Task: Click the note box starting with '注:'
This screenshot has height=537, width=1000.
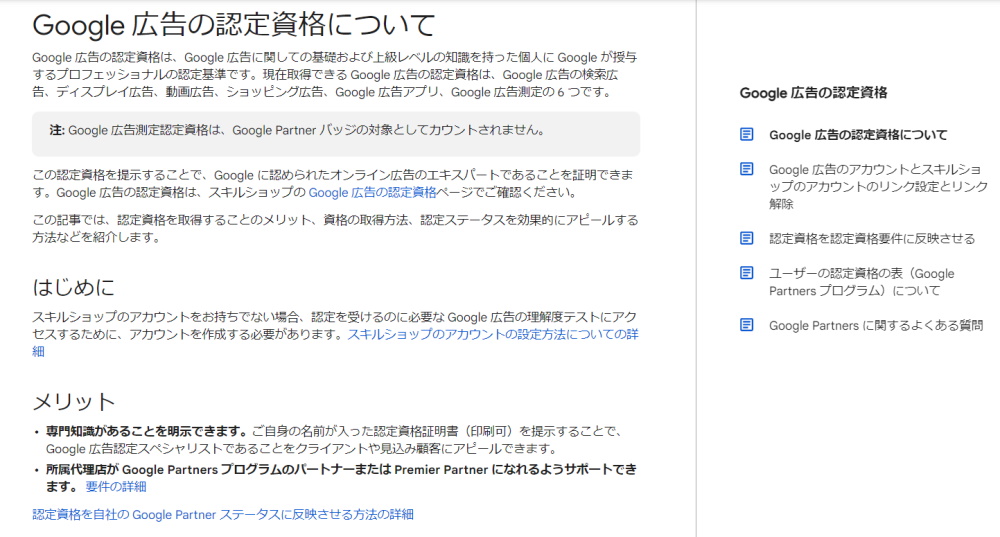Action: tap(336, 134)
